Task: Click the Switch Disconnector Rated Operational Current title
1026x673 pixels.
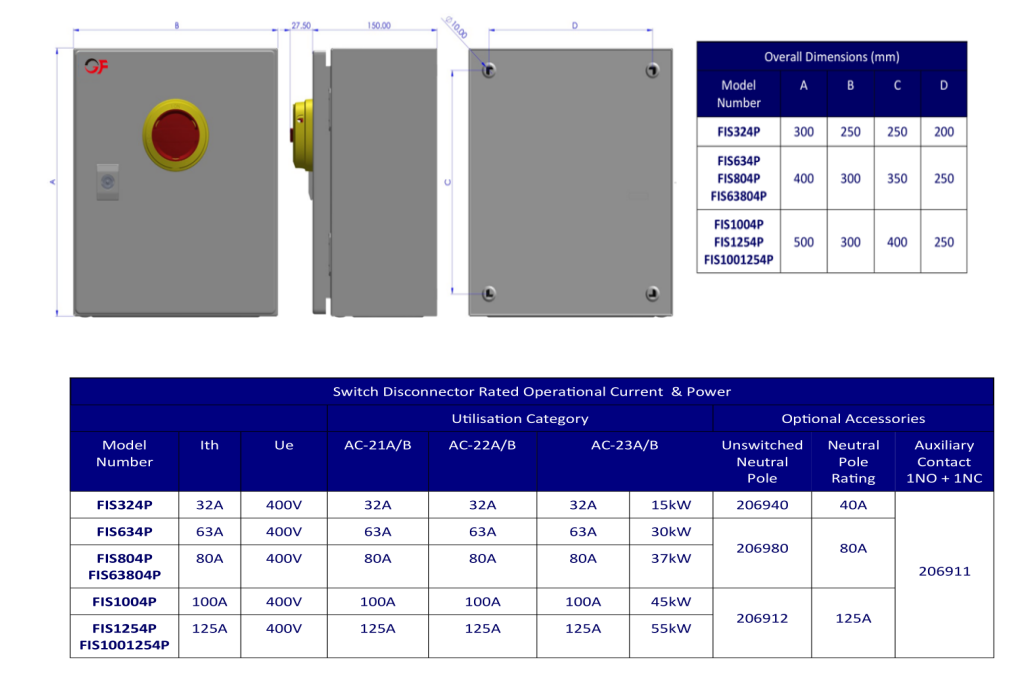Action: (x=531, y=392)
